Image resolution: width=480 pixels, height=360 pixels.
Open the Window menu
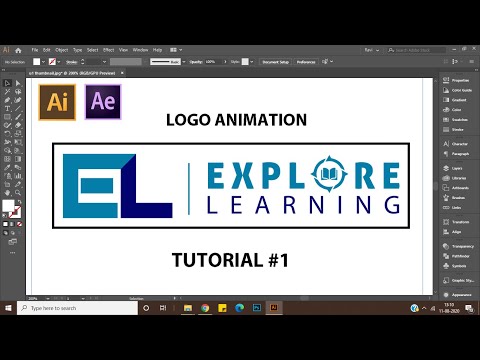tap(140, 50)
